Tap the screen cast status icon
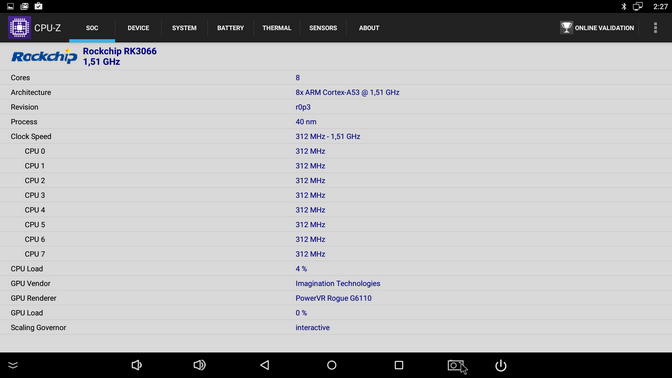Image resolution: width=672 pixels, height=378 pixels. (x=638, y=6)
